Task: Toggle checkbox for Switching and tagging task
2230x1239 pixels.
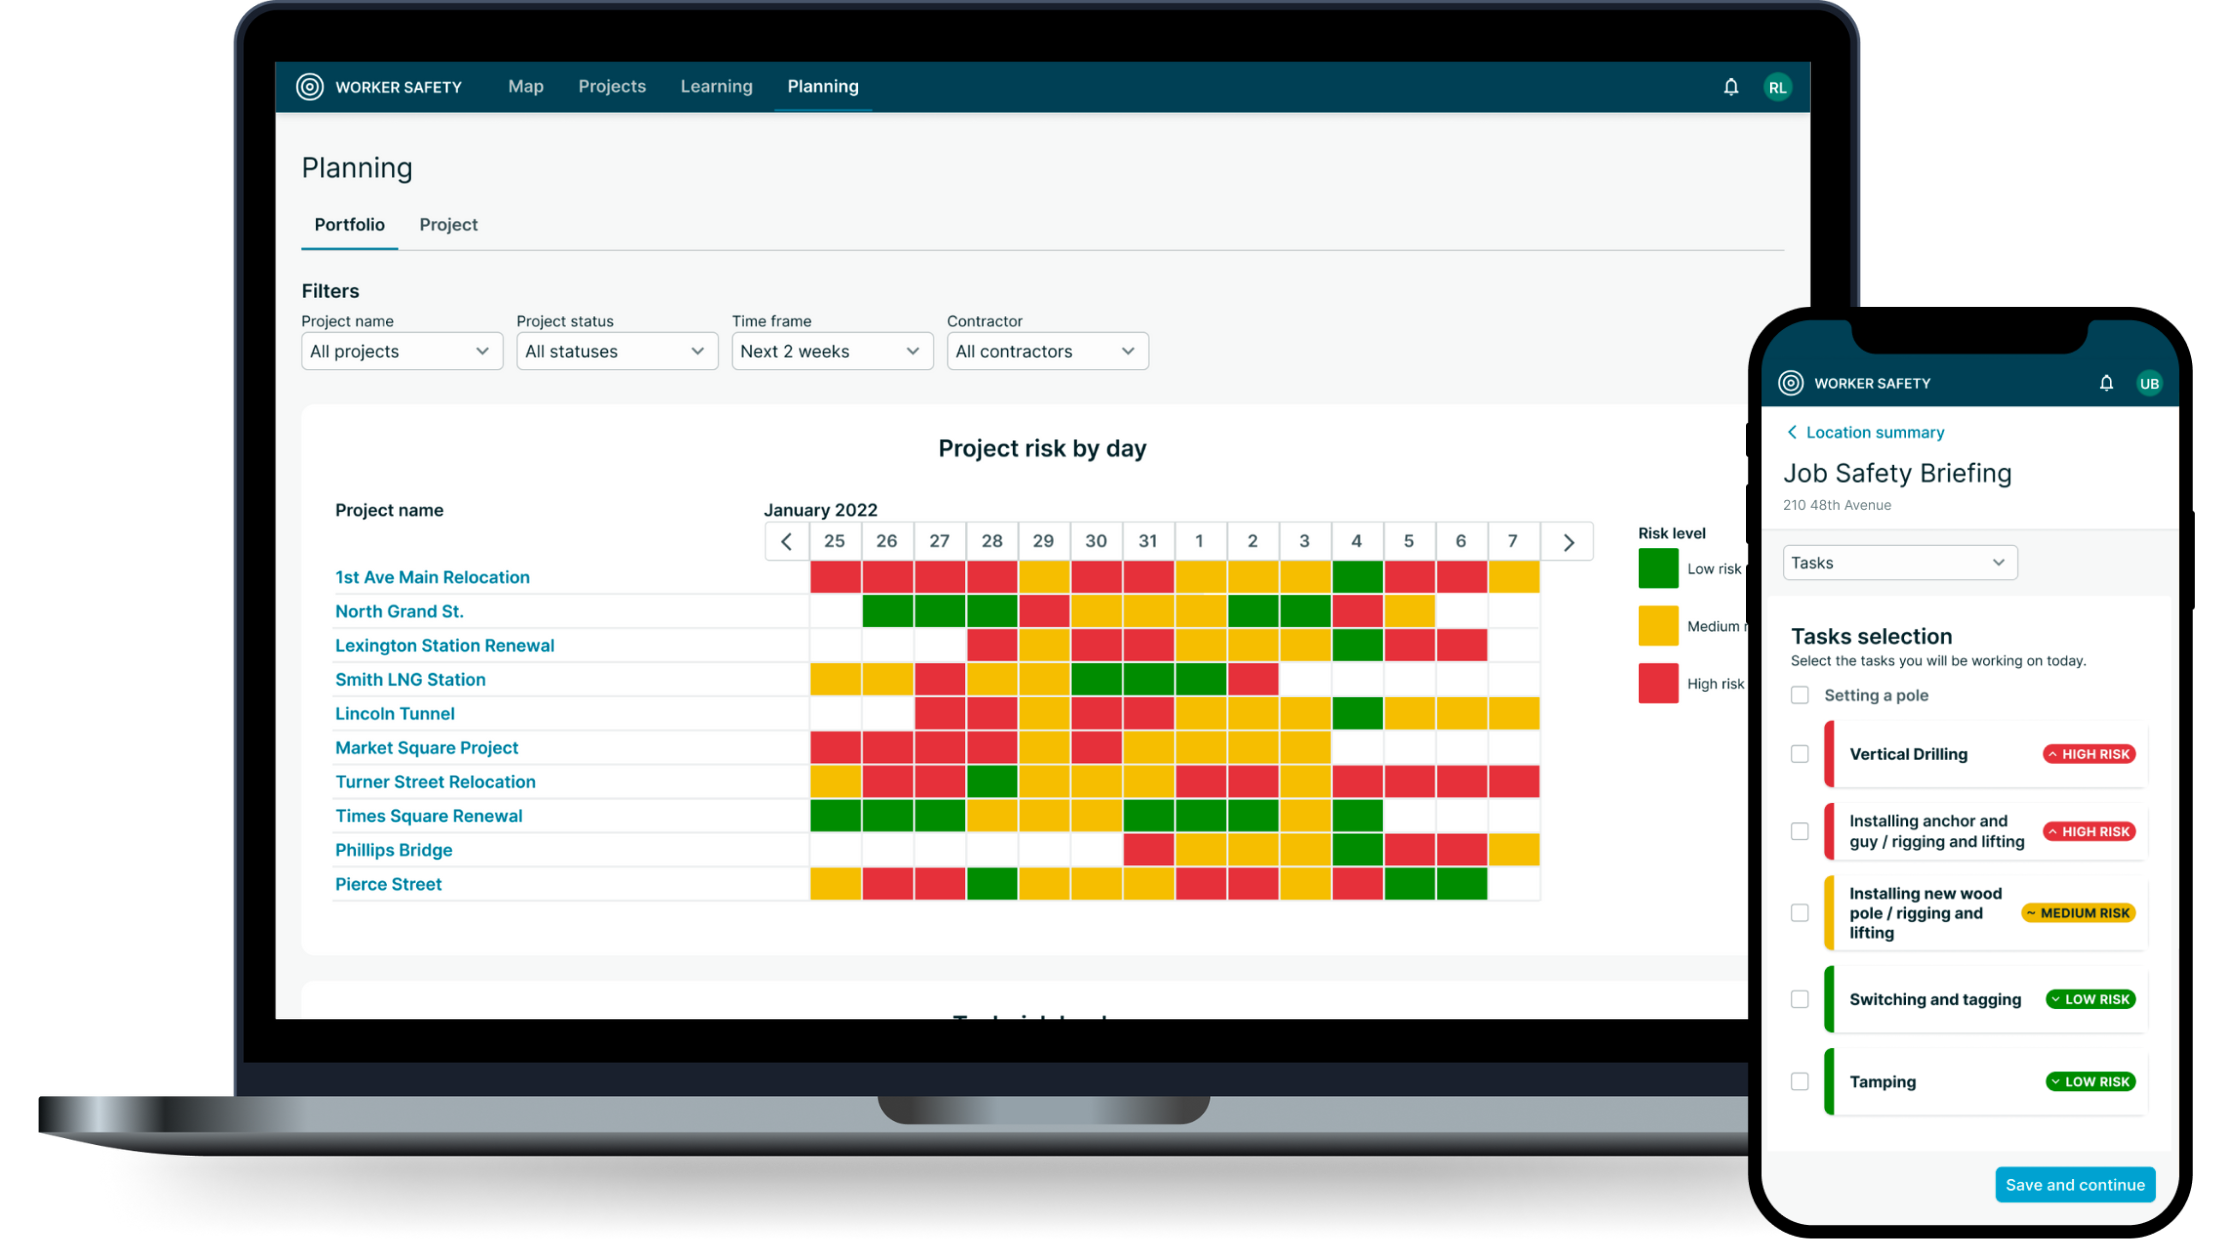Action: click(1798, 998)
